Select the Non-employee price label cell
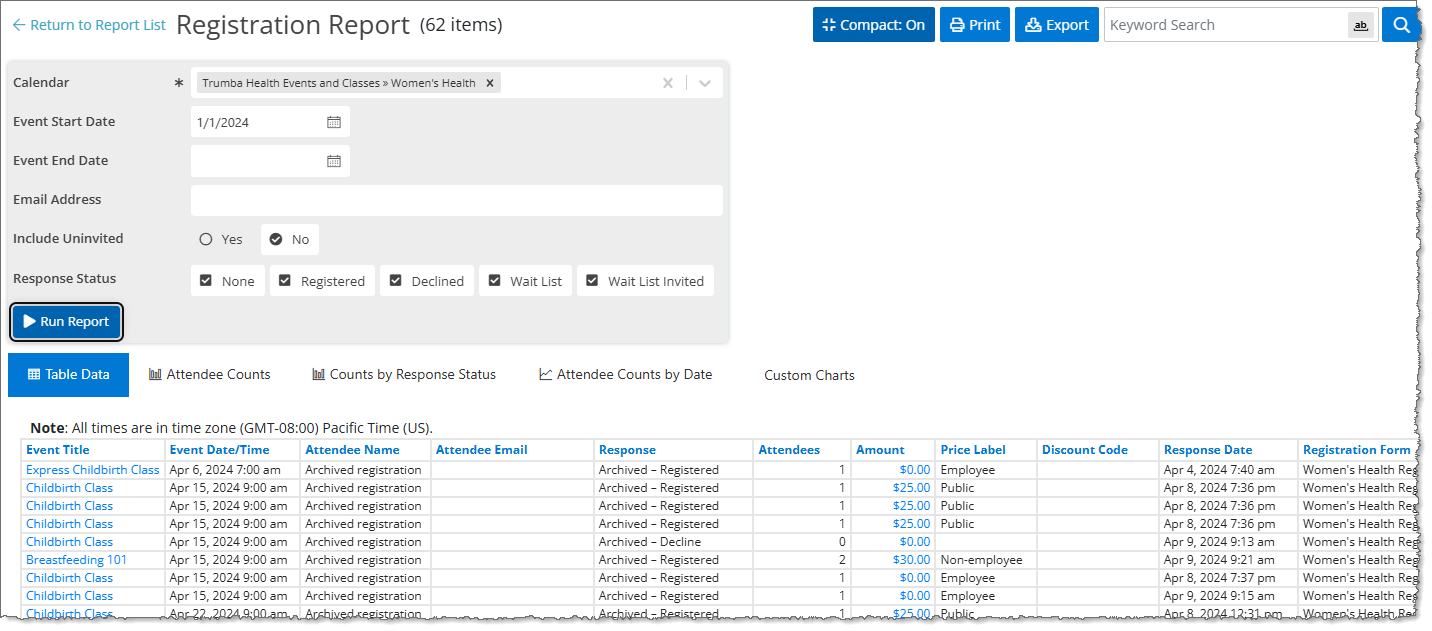The image size is (1432, 631). (x=985, y=560)
